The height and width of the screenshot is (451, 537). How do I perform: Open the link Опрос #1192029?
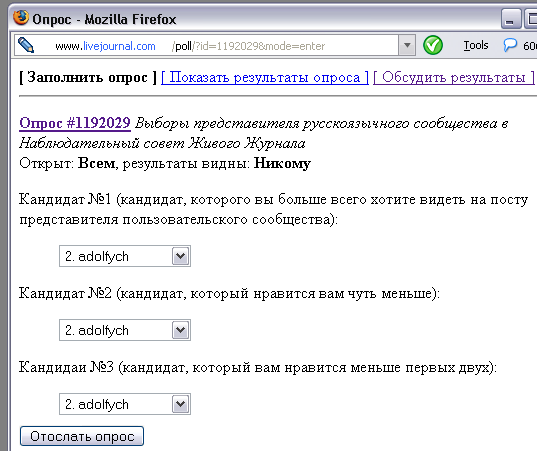tap(75, 123)
